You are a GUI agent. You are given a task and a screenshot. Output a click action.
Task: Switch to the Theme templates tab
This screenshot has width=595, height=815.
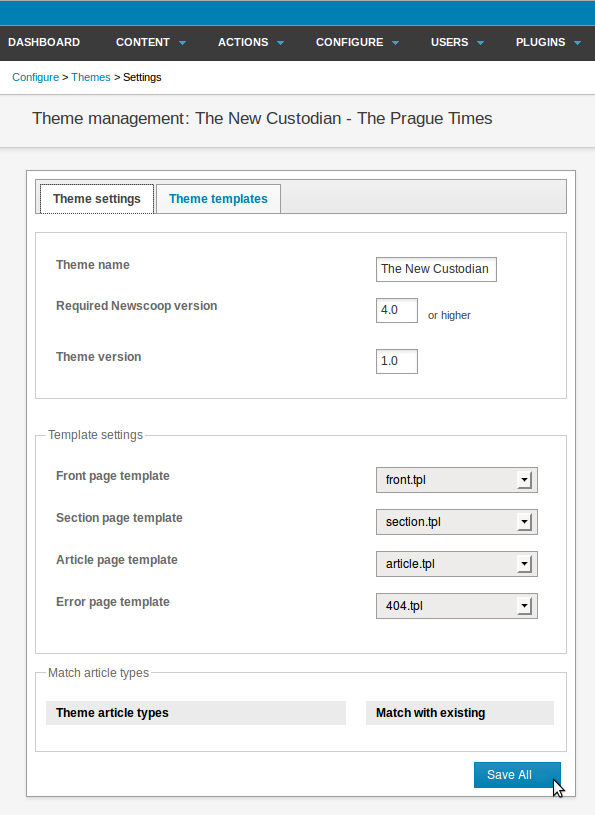pos(218,199)
